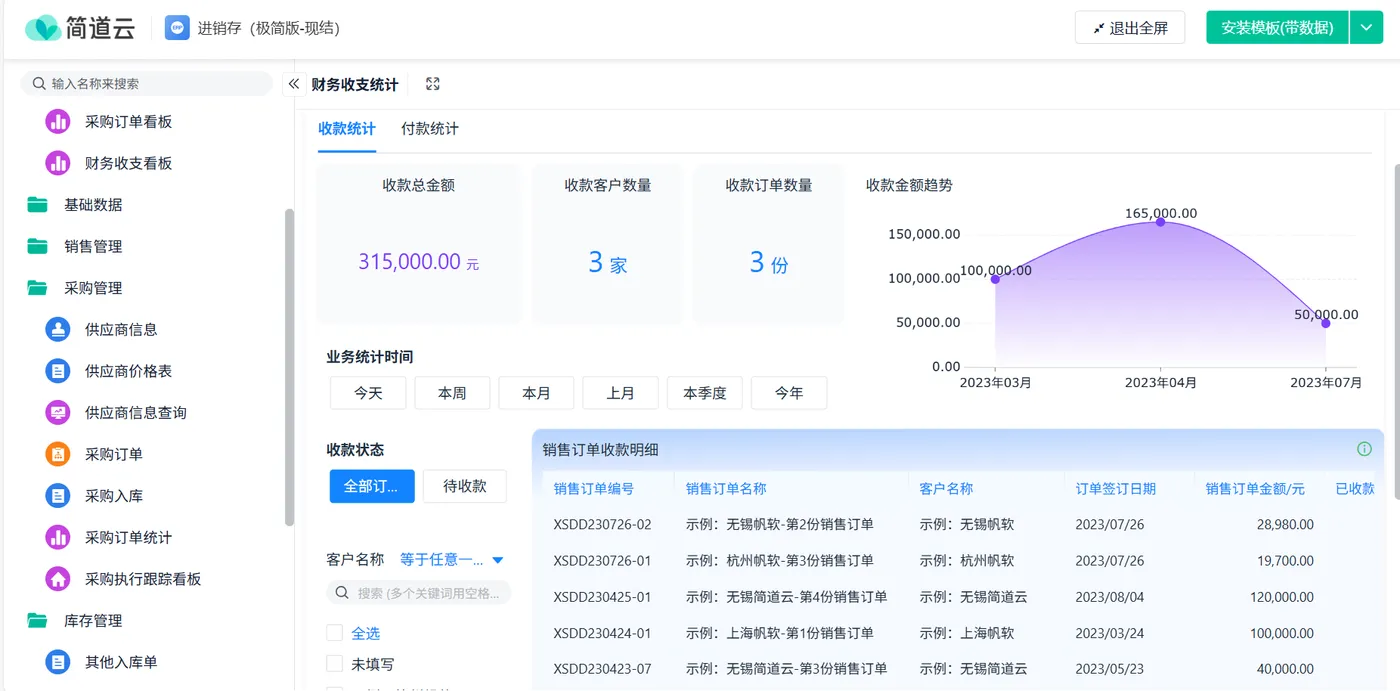Click the search icon in 客户名称 filter
1400x691 pixels.
342,593
